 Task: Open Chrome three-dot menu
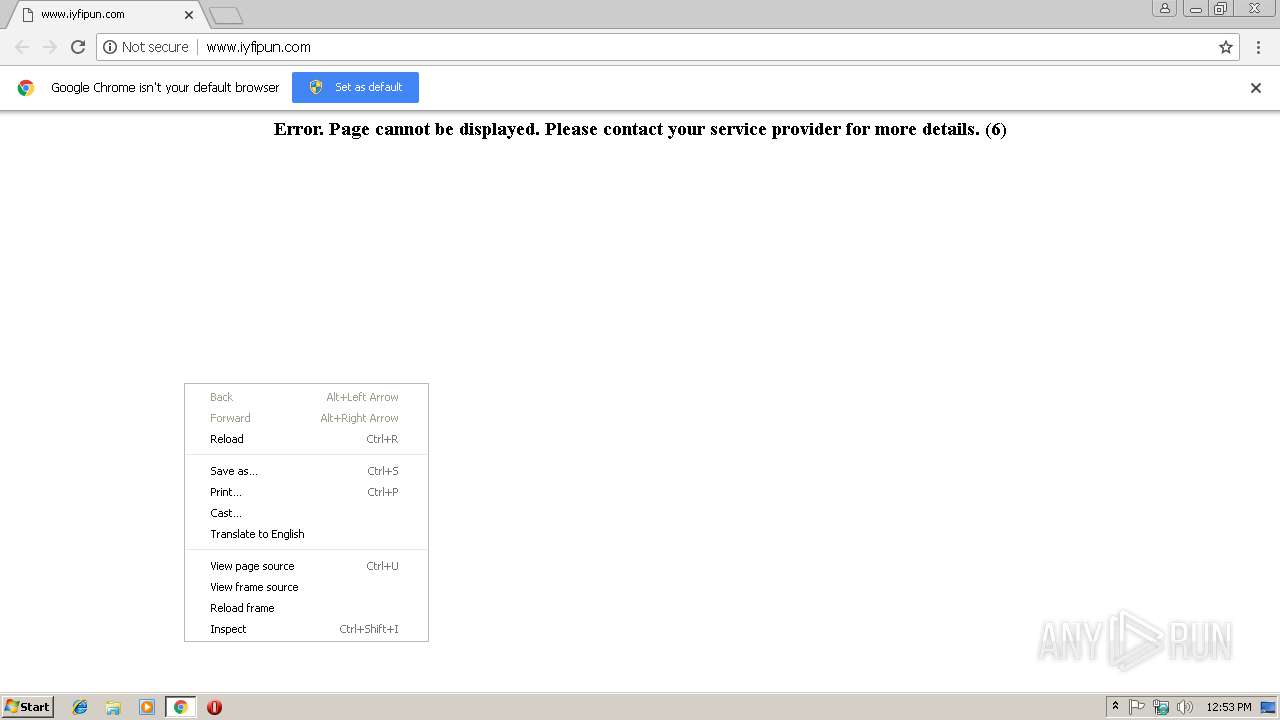click(x=1256, y=47)
